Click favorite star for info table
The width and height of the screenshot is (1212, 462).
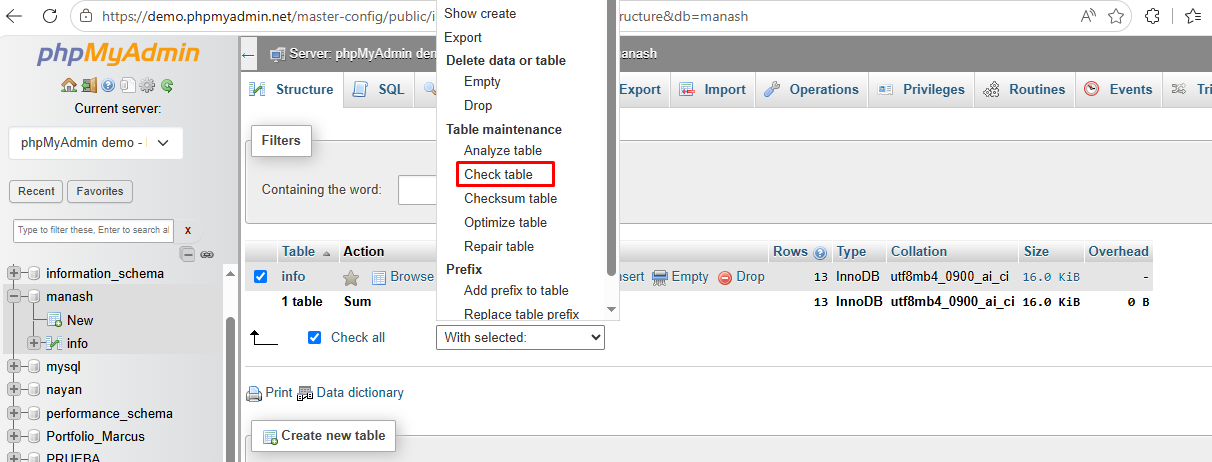tap(351, 277)
